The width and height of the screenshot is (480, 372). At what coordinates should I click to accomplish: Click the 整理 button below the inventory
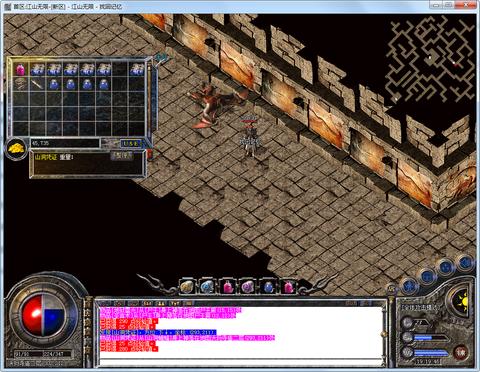pyautogui.click(x=121, y=155)
